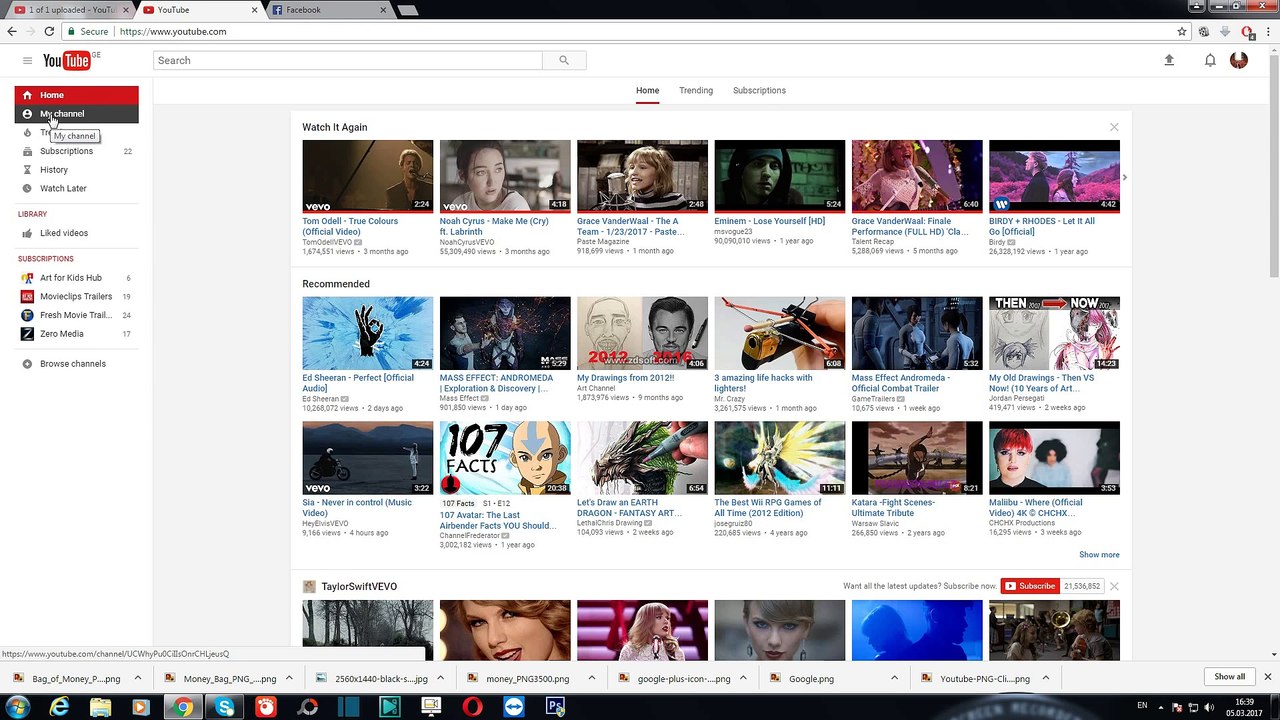The image size is (1280, 720).
Task: Click the upload video arrow icon
Action: (1169, 60)
